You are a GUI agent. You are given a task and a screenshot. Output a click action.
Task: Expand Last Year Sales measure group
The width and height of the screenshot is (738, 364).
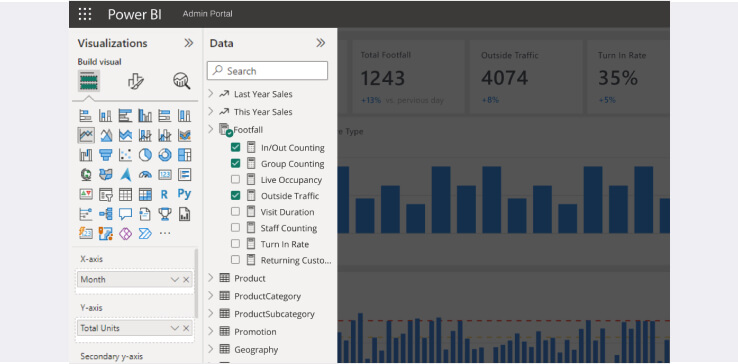pyautogui.click(x=211, y=94)
